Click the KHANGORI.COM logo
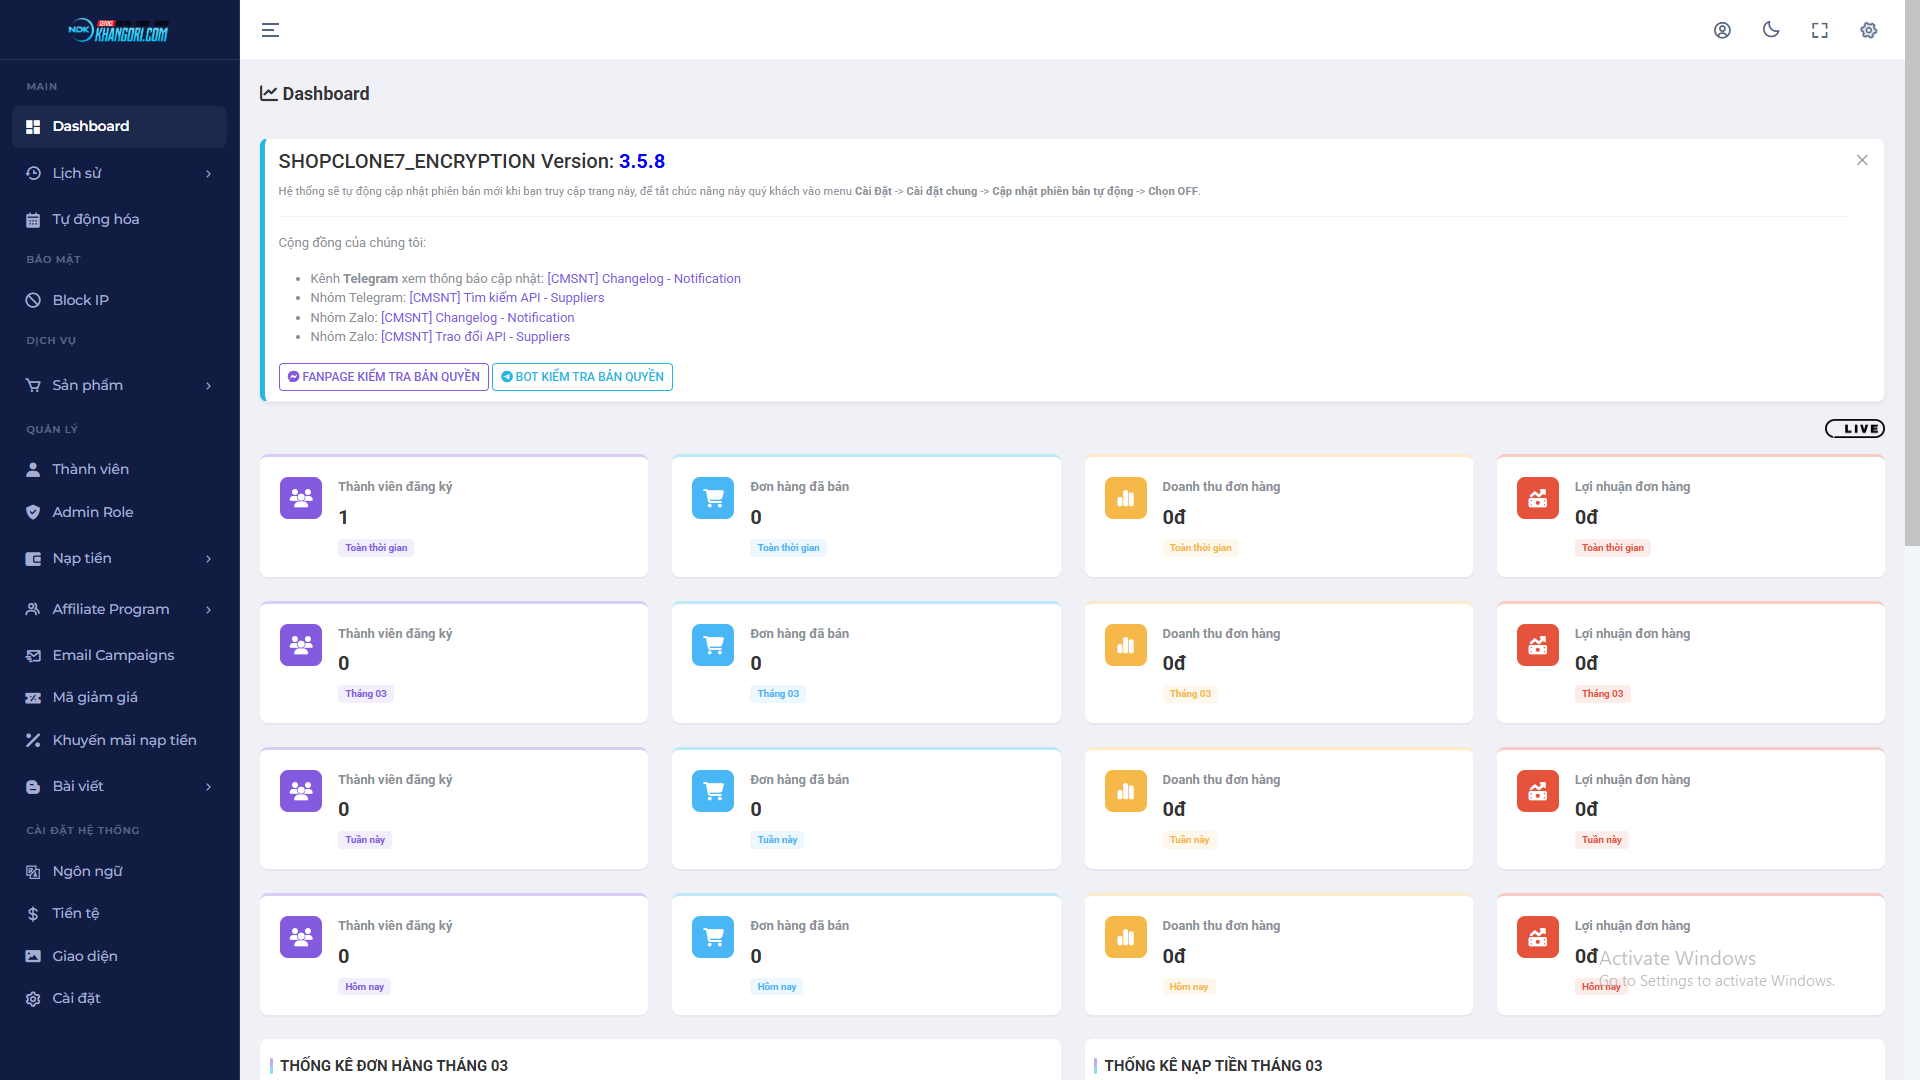 [120, 30]
